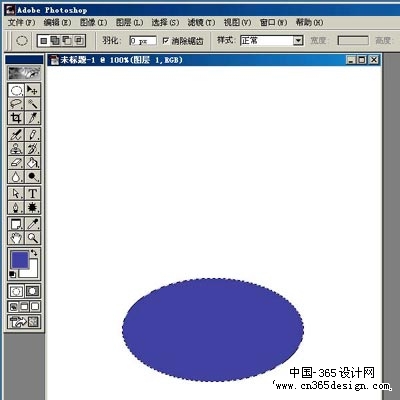Toggle the anti-alias (消除锯齿) checkbox
Image resolution: width=400 pixels, height=400 pixels.
point(166,41)
